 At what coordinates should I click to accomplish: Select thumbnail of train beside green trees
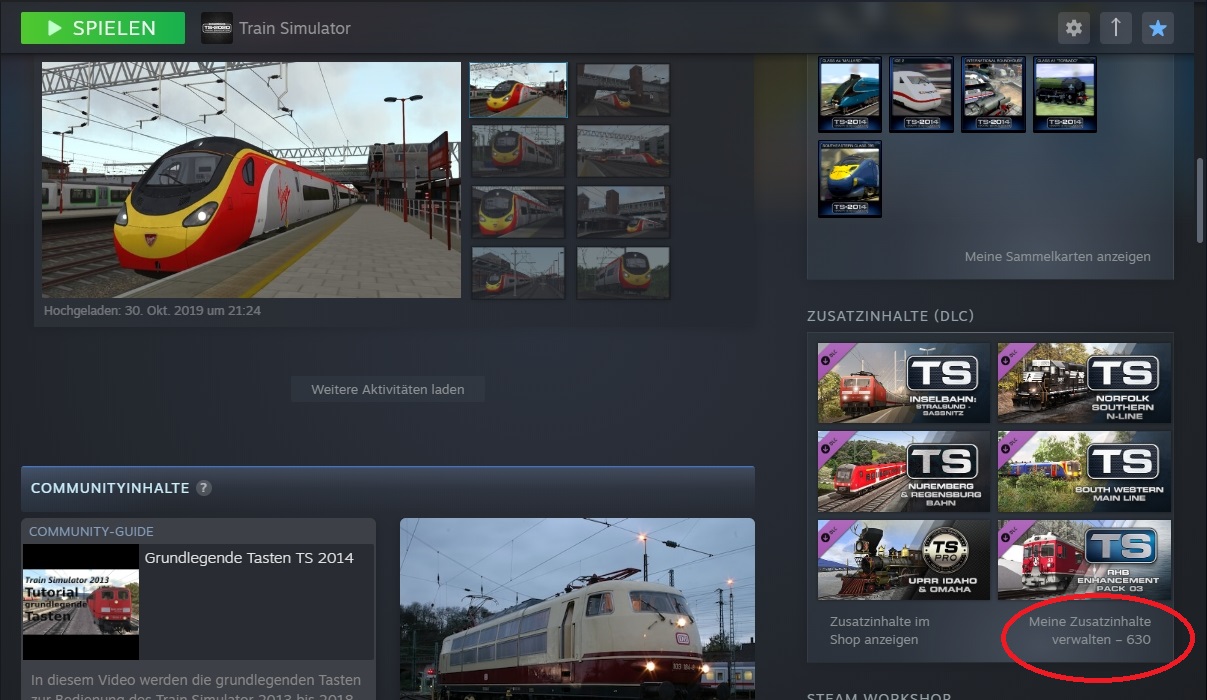[x=623, y=272]
